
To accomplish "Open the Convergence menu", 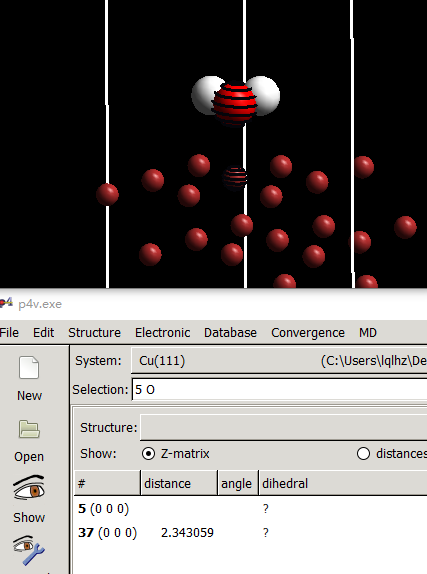I will (x=308, y=332).
